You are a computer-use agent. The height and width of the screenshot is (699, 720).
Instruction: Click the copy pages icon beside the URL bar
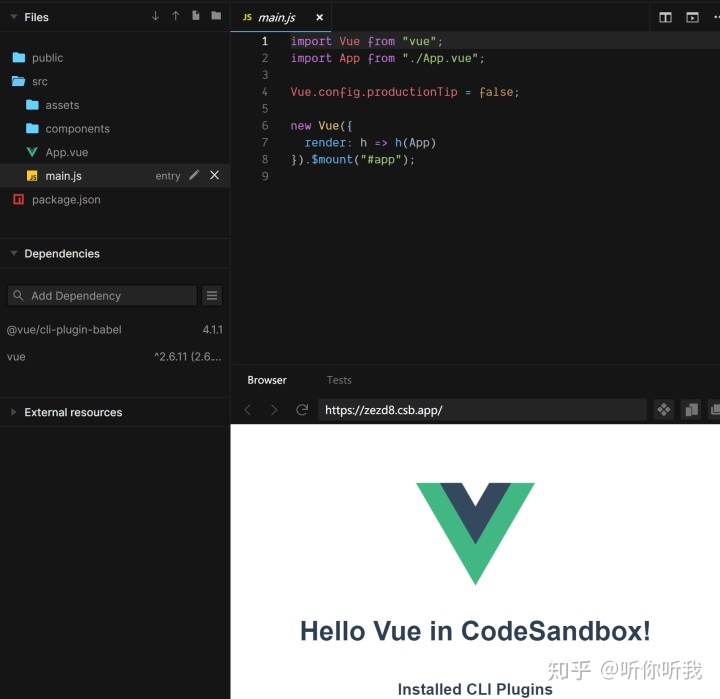tap(692, 409)
